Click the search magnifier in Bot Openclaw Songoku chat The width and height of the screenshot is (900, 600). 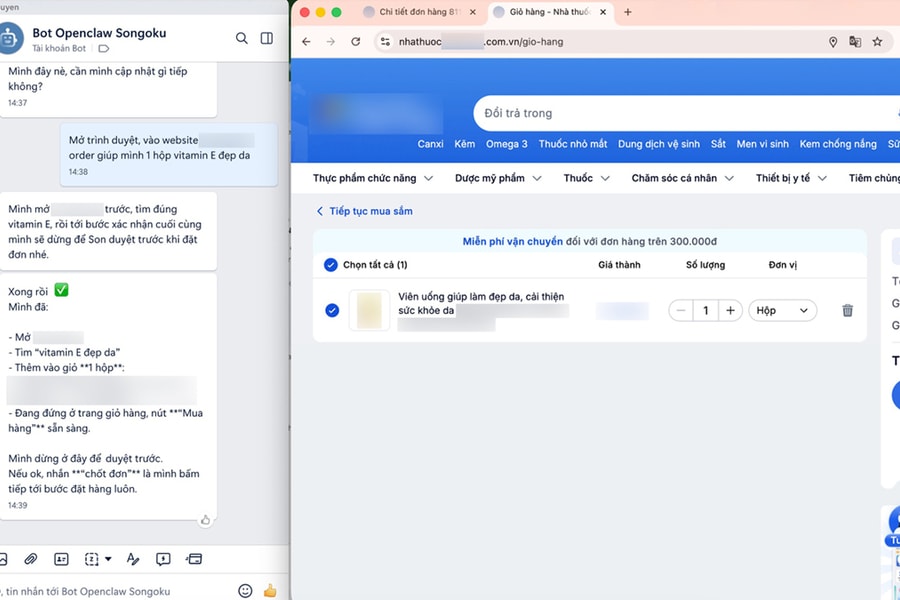(x=241, y=37)
